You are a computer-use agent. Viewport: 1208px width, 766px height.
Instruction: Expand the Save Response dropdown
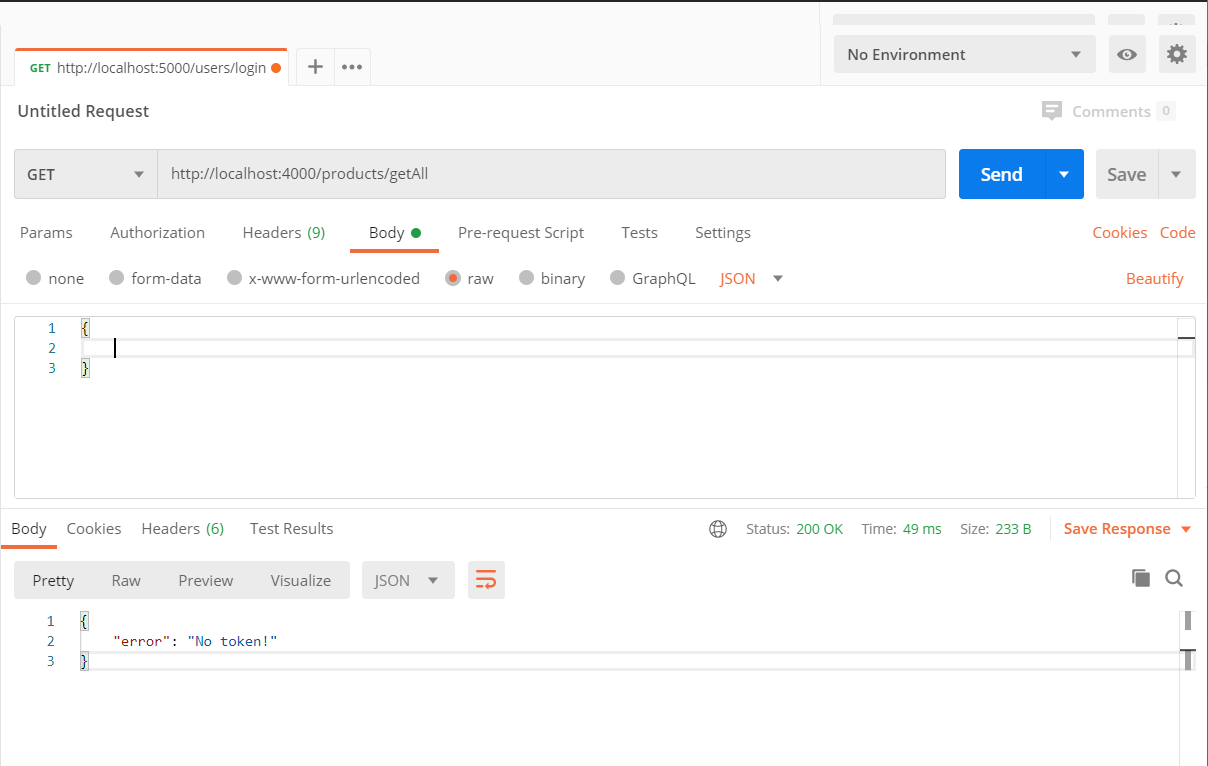pos(1187,529)
